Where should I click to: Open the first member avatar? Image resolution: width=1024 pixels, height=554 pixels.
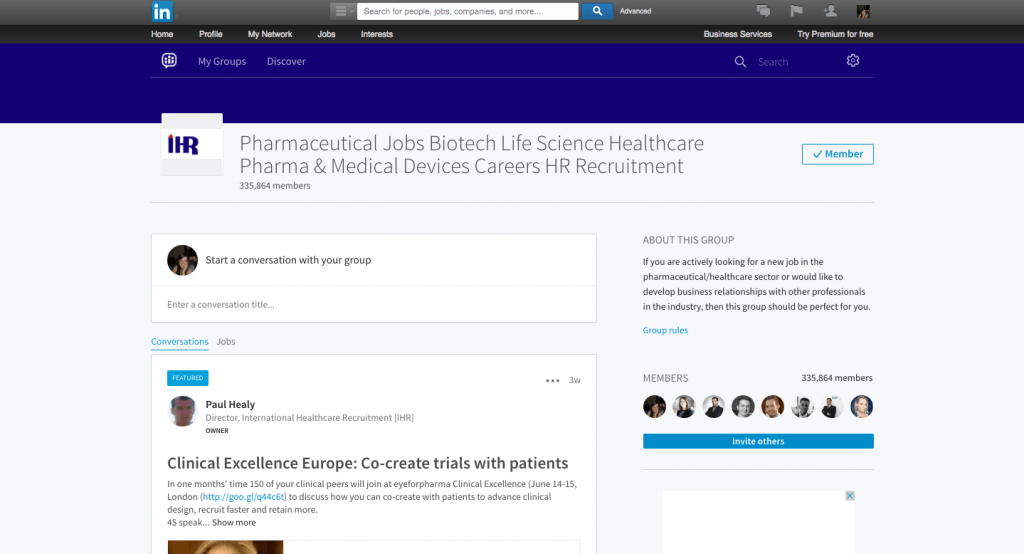654,406
